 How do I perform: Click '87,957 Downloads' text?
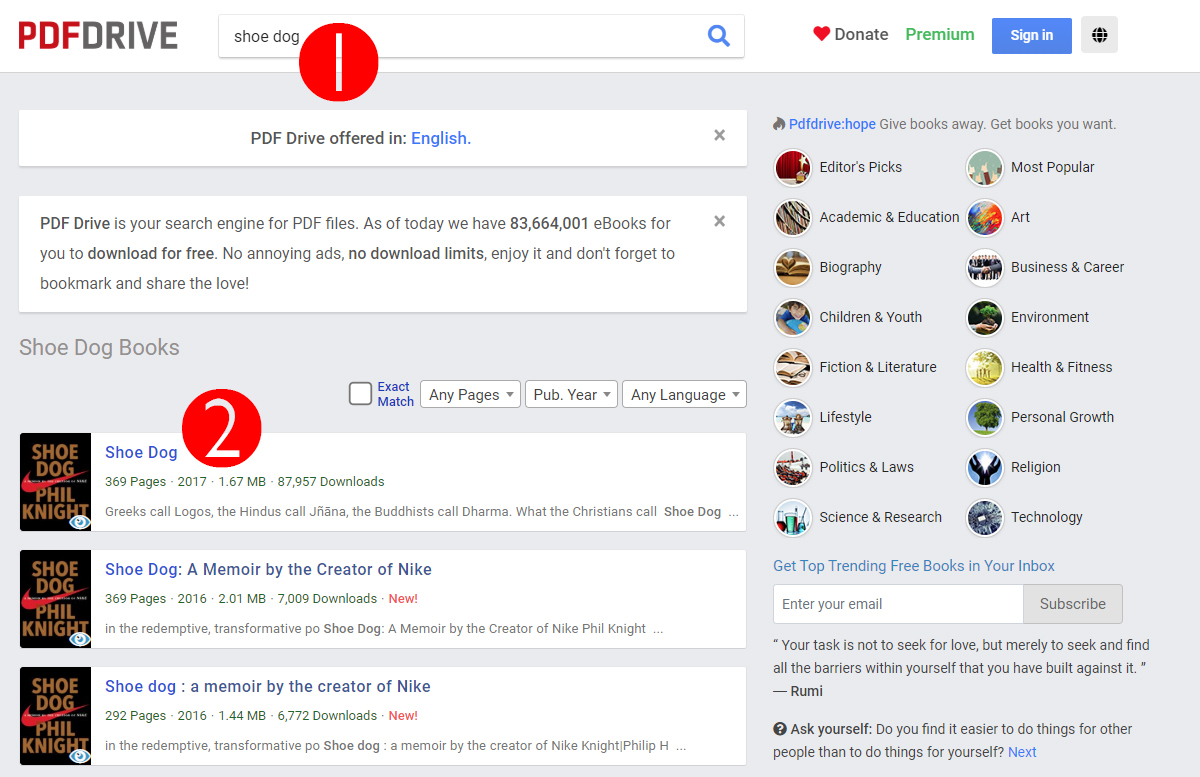click(331, 482)
